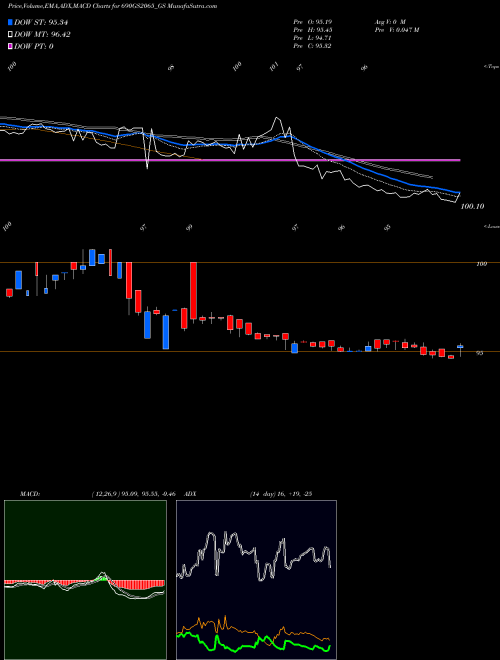This screenshot has height=660, width=500.
Task: Click the '<Tops' label at right edge
Action: [492, 67]
